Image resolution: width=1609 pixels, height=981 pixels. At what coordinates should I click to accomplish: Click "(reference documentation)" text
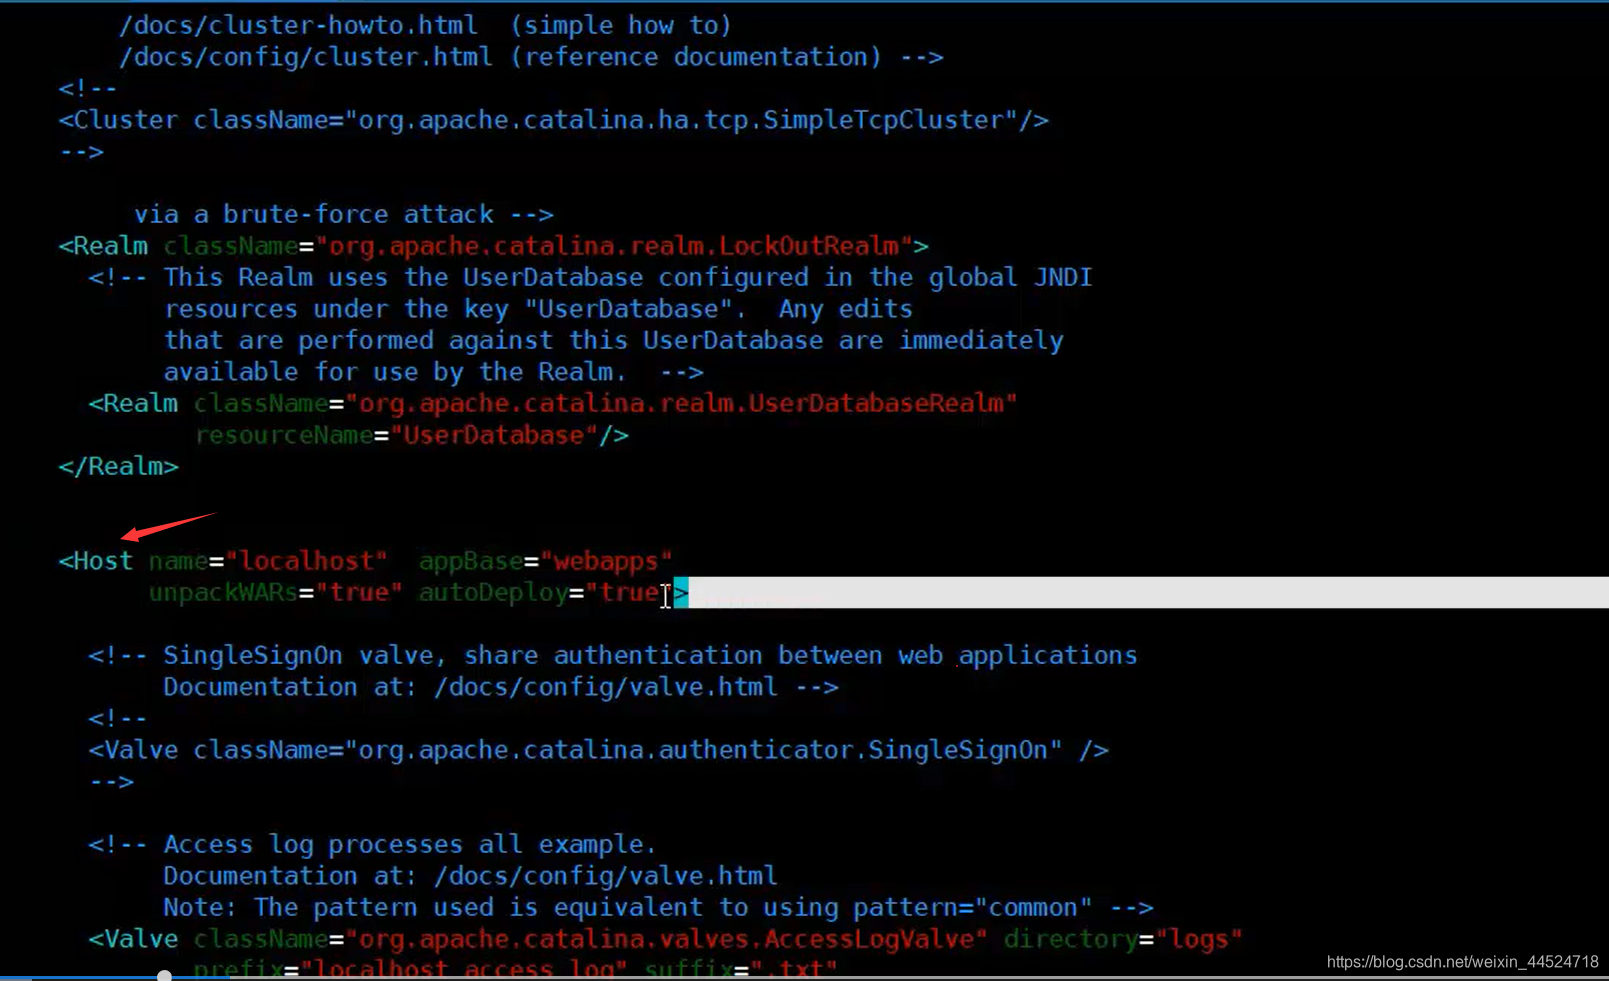point(697,57)
